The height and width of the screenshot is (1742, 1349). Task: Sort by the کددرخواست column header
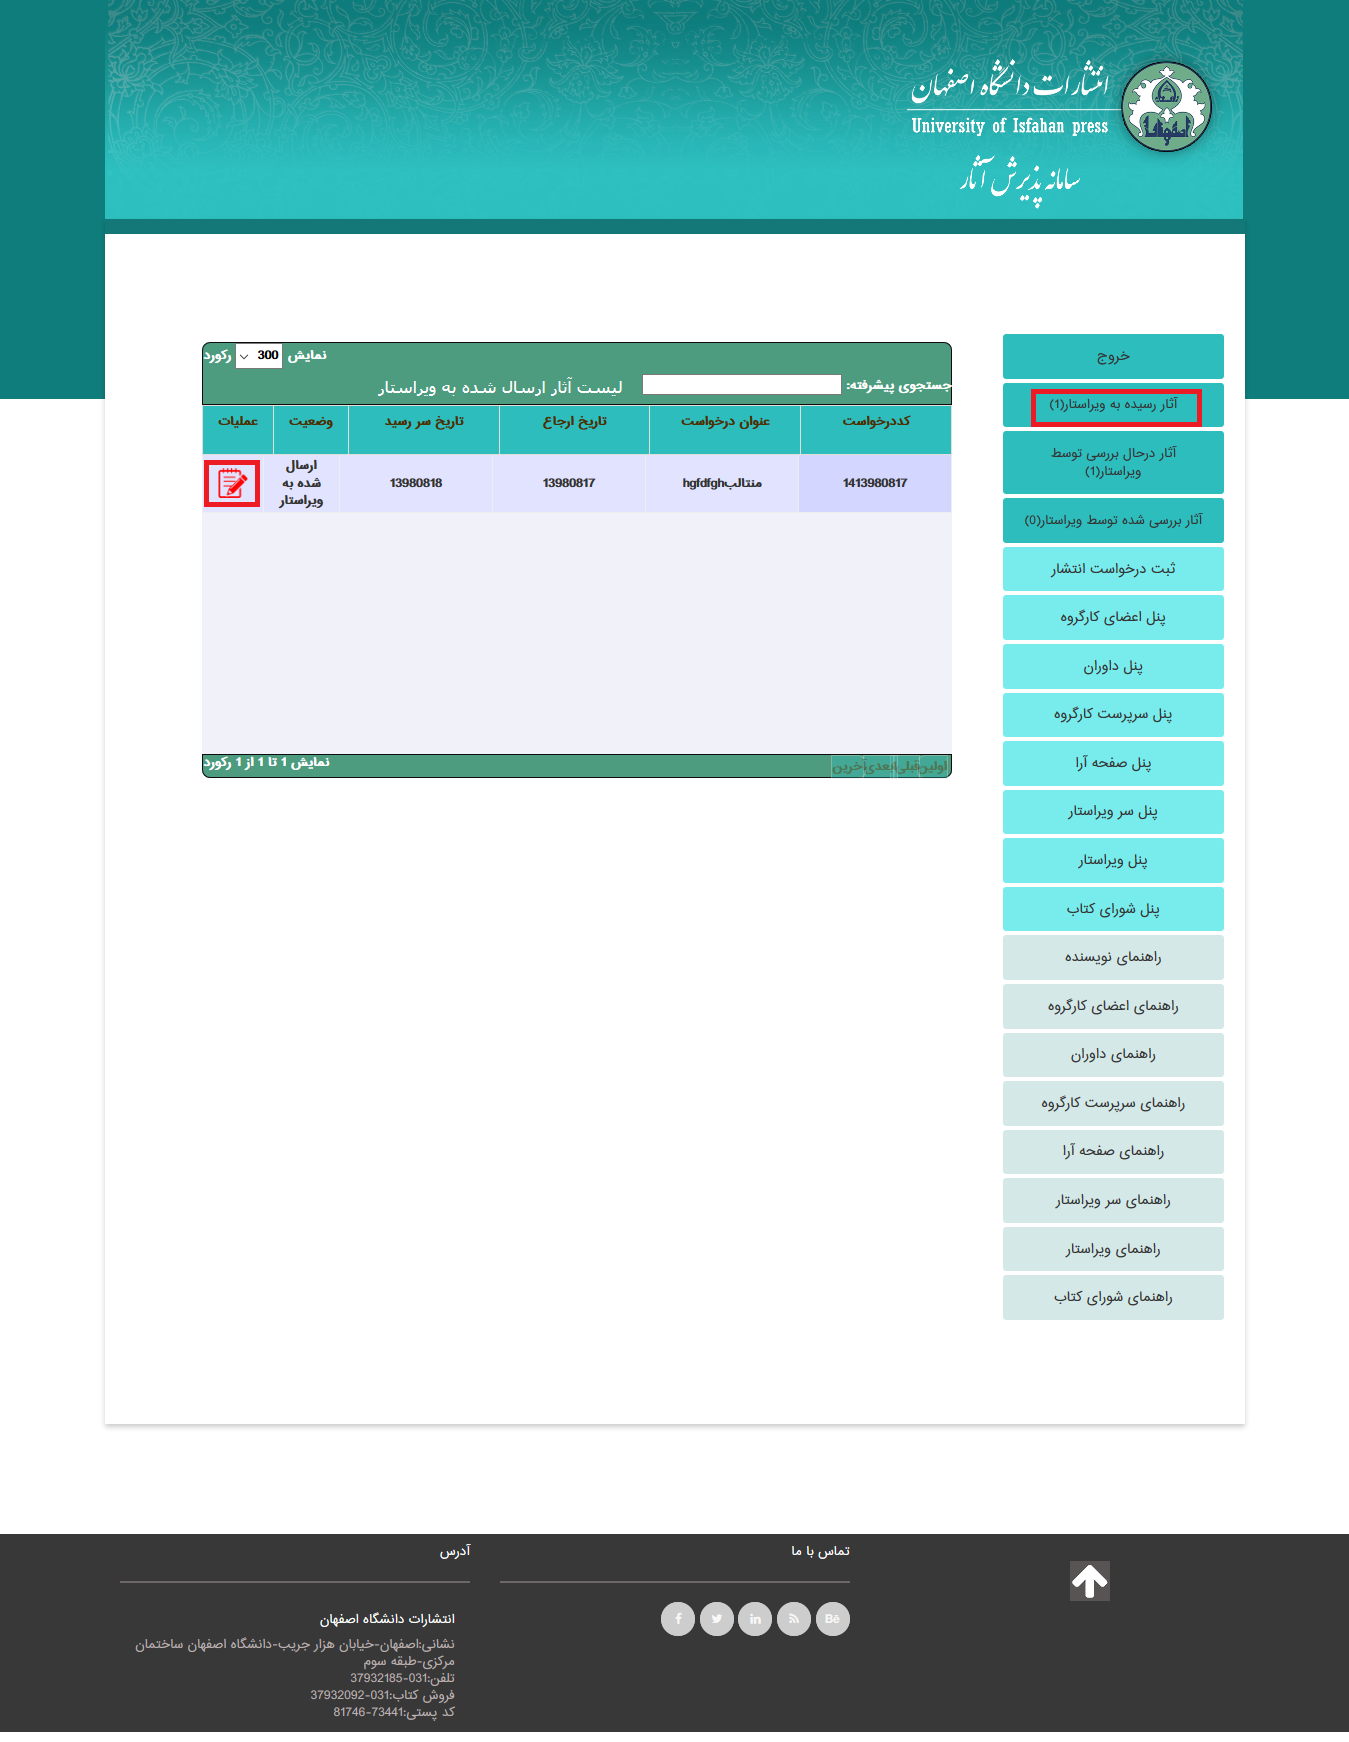coord(875,422)
